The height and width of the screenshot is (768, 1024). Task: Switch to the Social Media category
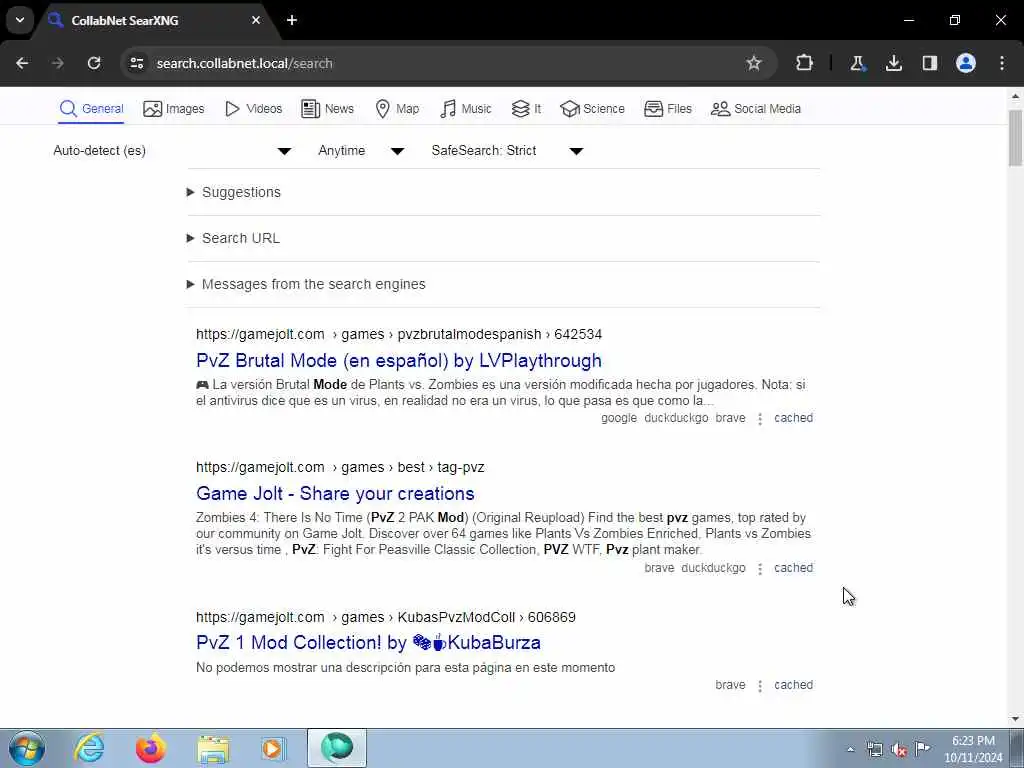tap(756, 109)
